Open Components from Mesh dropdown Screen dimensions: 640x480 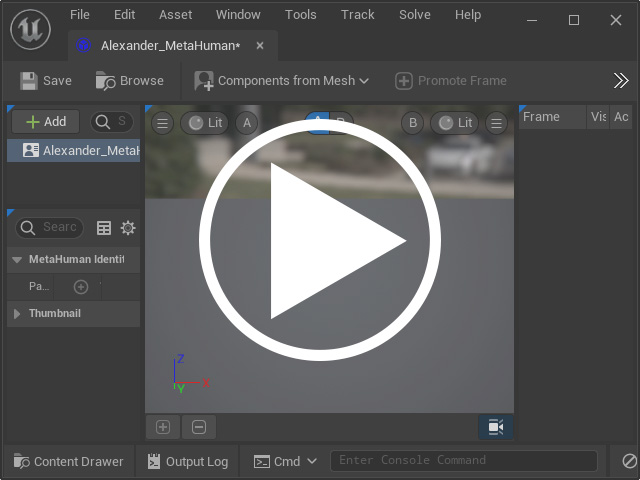[282, 81]
